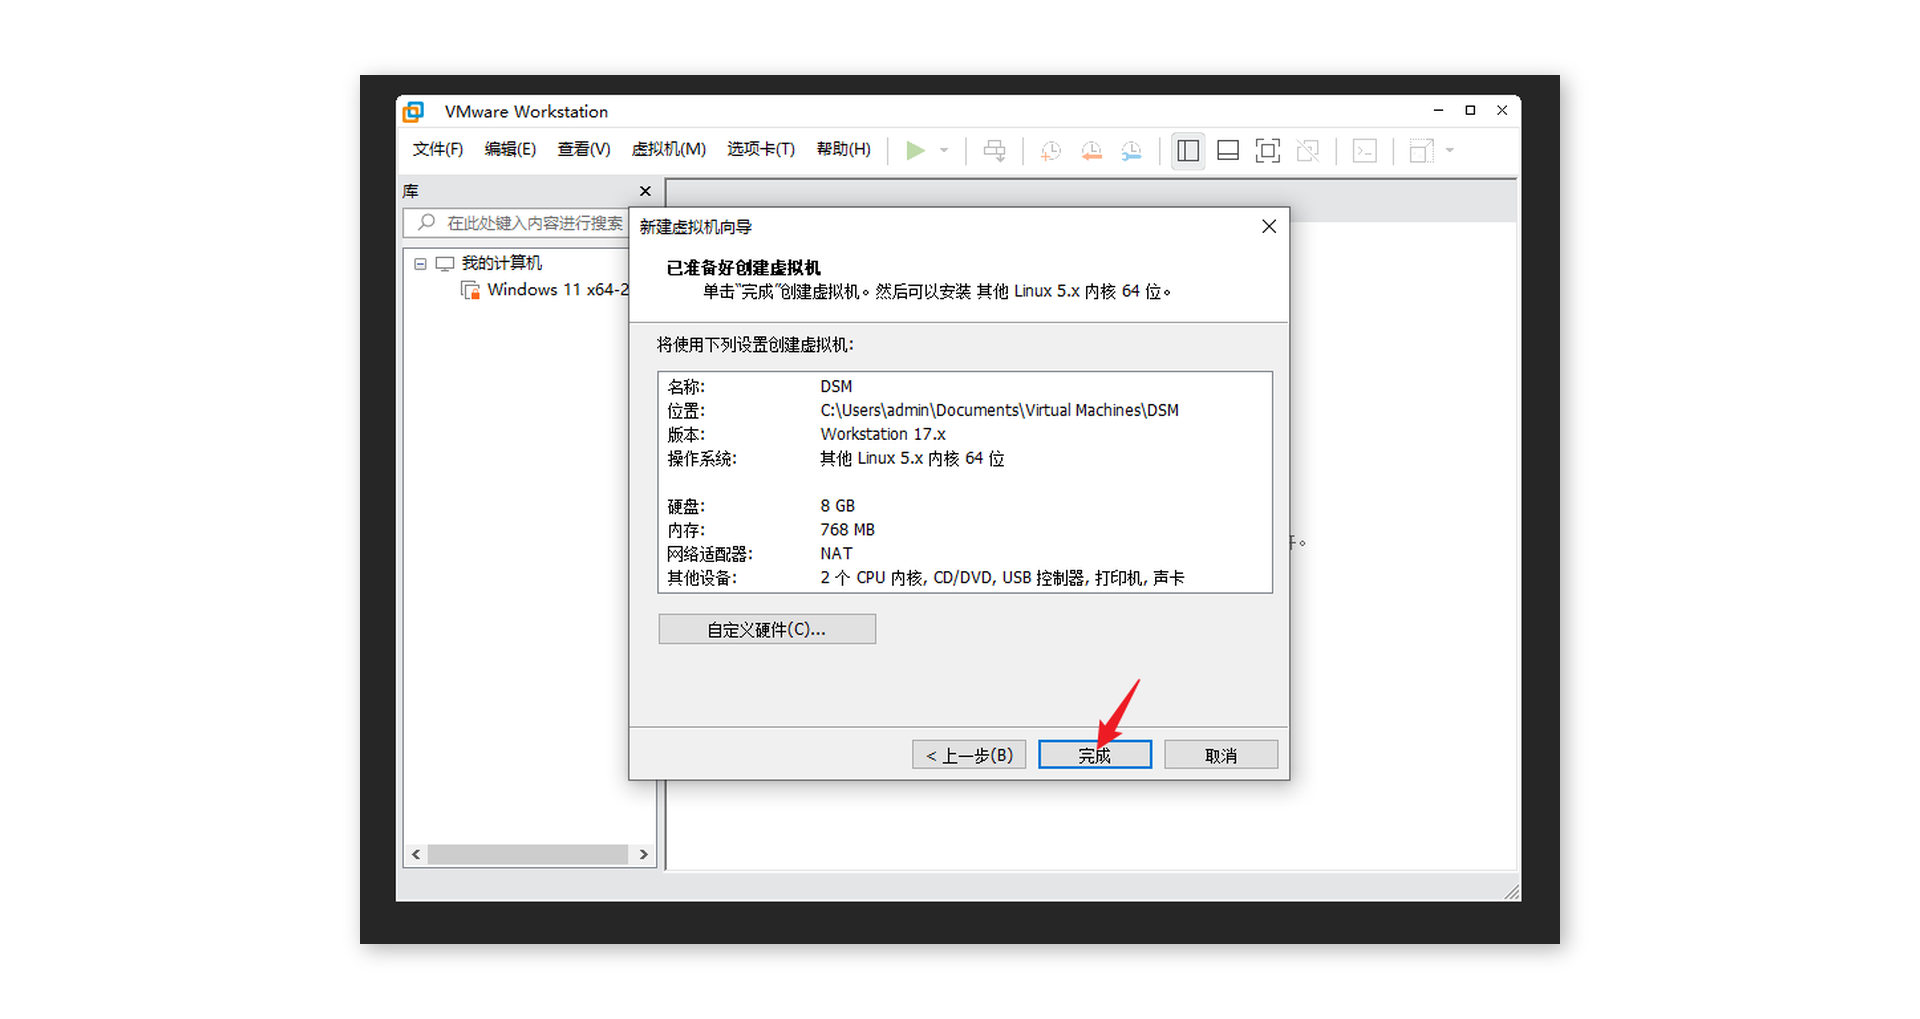Click the 其他设备 CPU and devices line
The height and width of the screenshot is (1019, 1920).
(x=1002, y=578)
